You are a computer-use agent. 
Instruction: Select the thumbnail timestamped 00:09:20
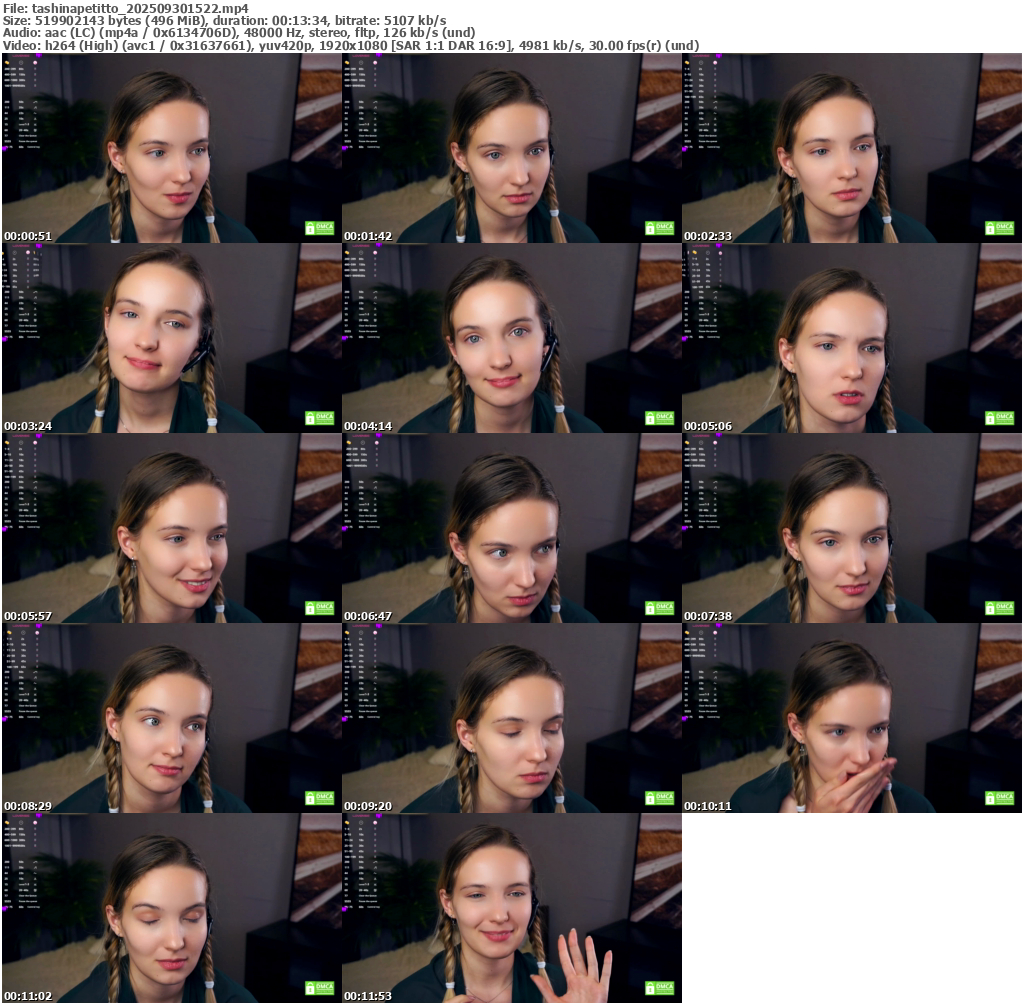[x=511, y=718]
